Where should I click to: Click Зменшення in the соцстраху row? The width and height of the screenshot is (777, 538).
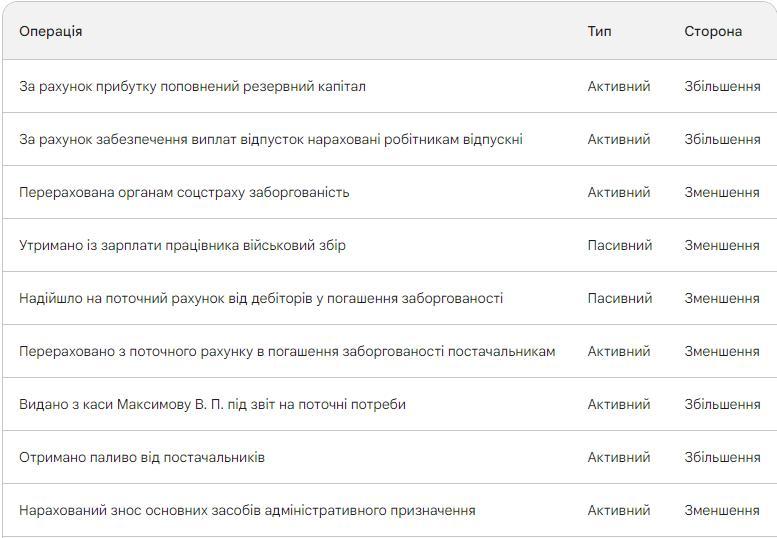(722, 192)
